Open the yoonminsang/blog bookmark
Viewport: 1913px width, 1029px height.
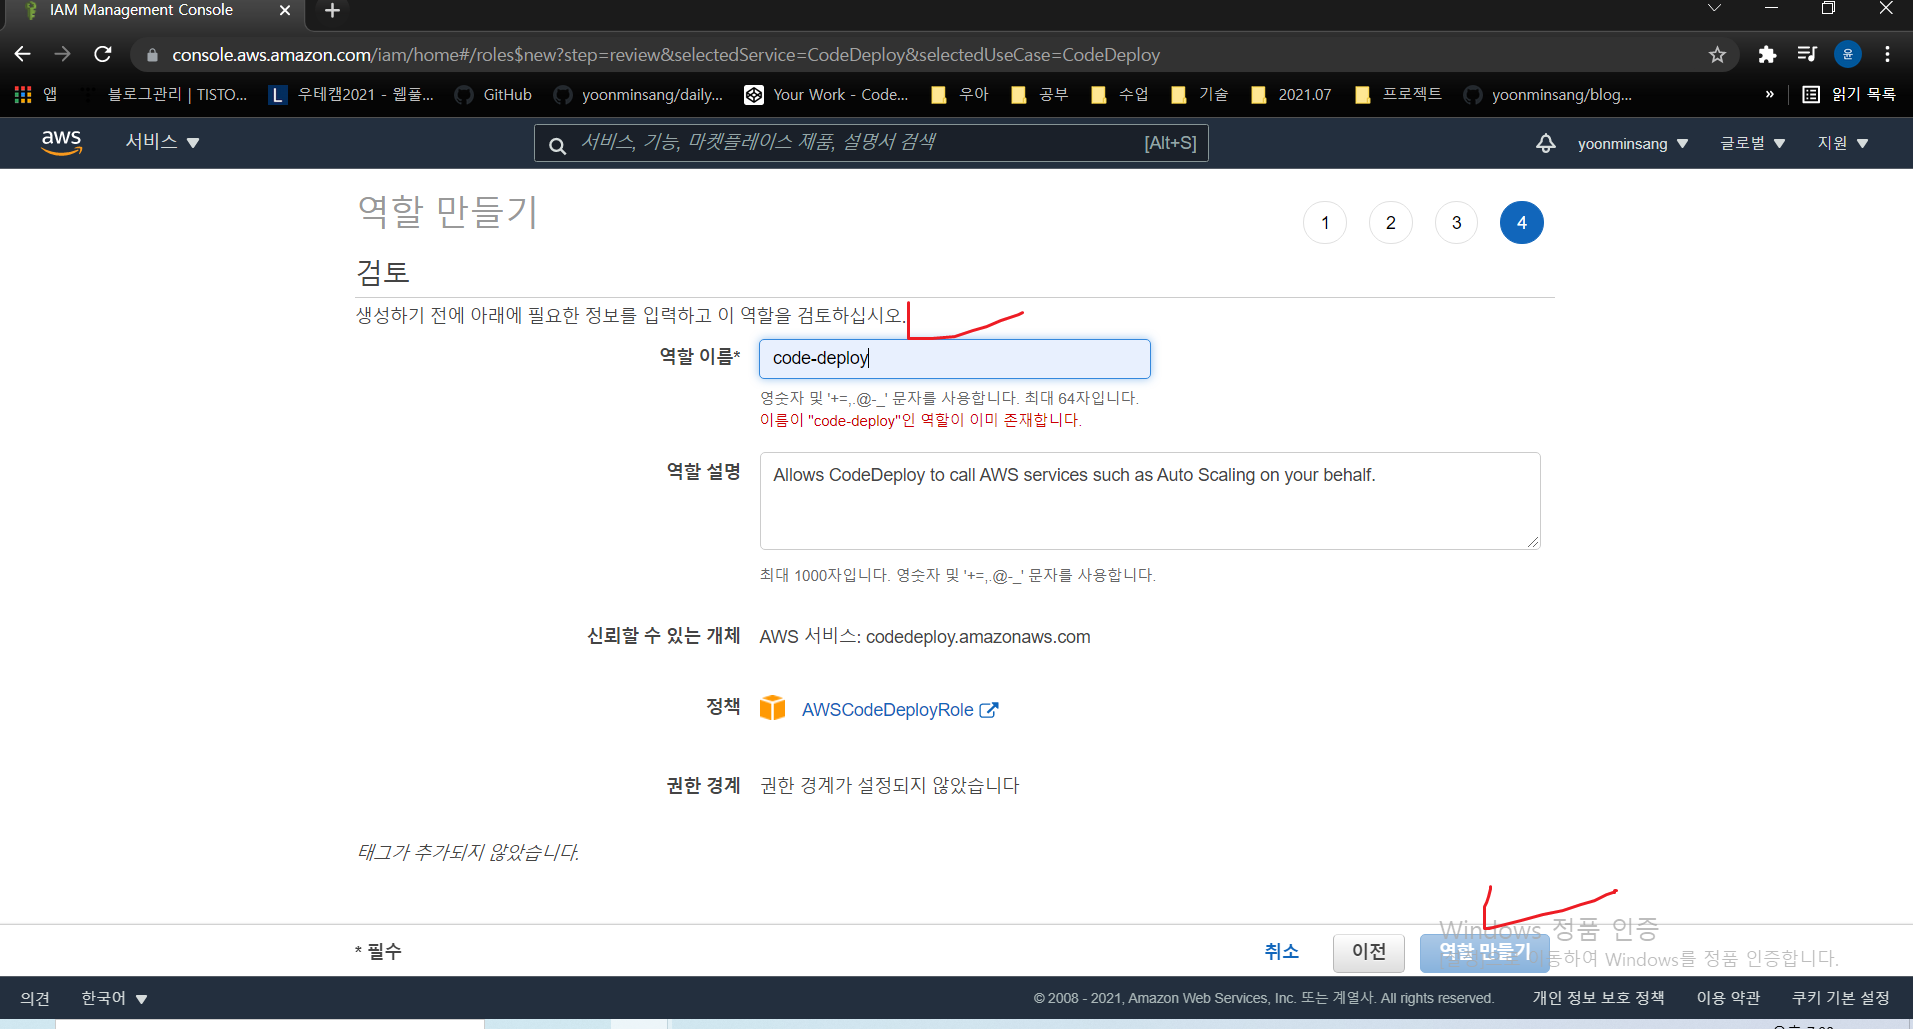point(1548,94)
